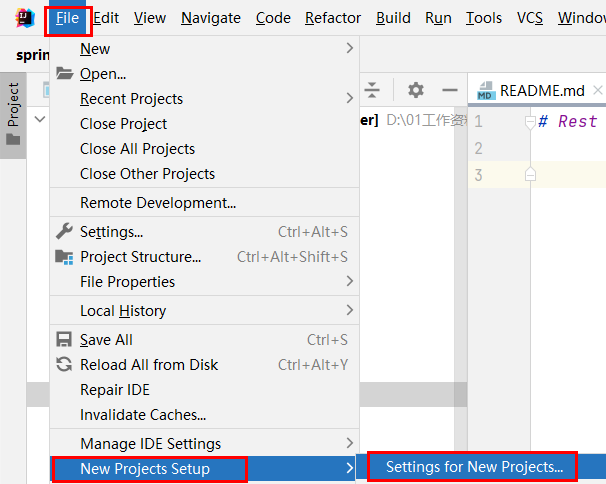This screenshot has width=606, height=484.
Task: Open the project view gear options
Action: [416, 90]
